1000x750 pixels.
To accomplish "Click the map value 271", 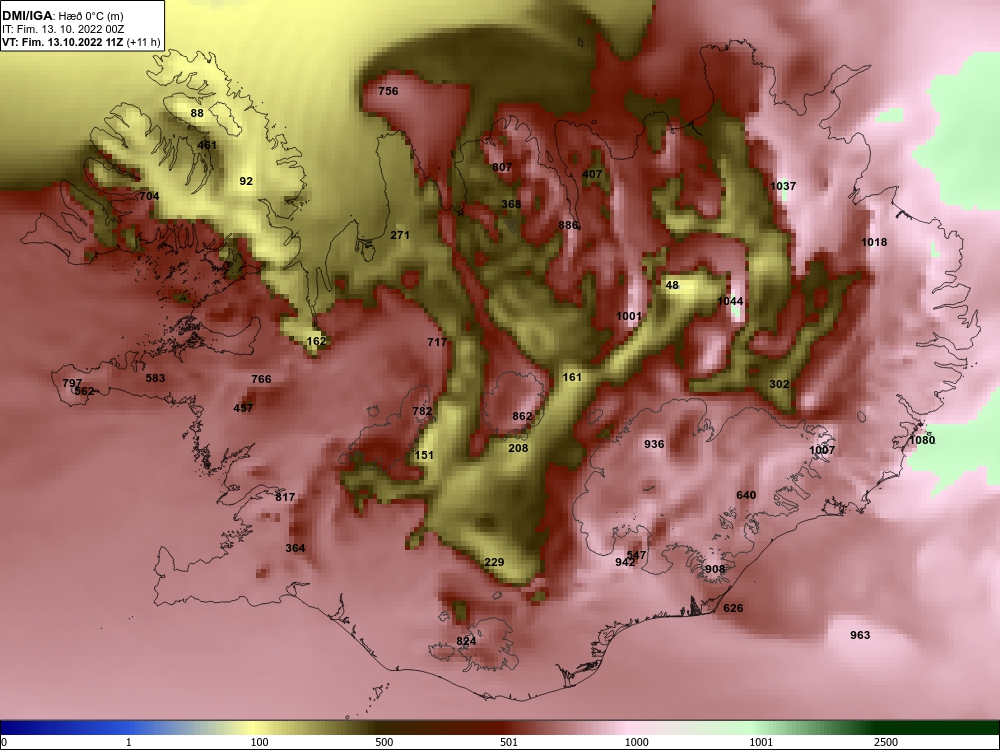I will (x=400, y=235).
